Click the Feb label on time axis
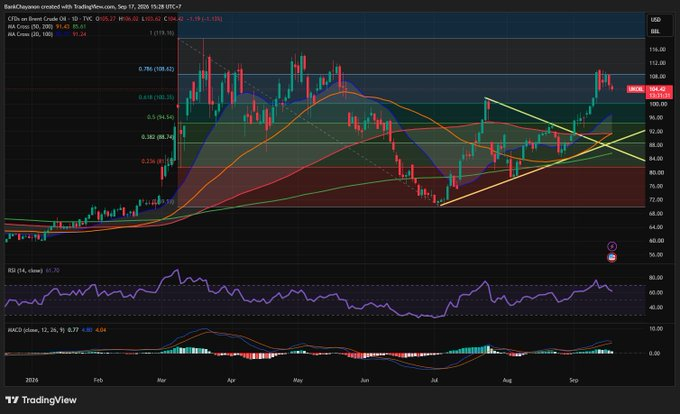 [x=98, y=380]
